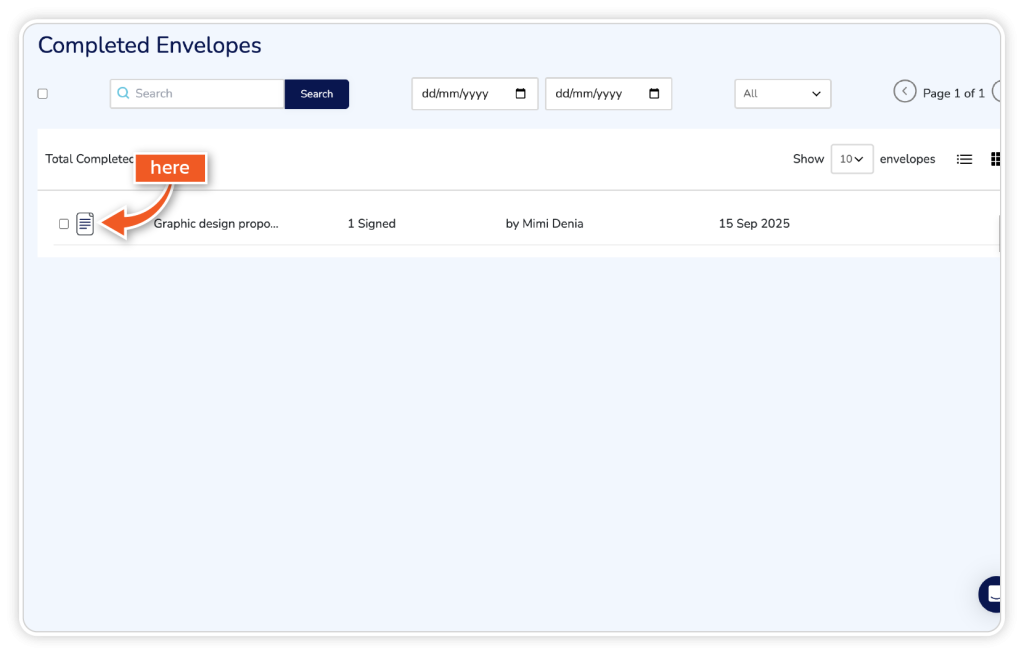Click the 1 Signed status text
Viewport: 1024px width, 655px height.
pyautogui.click(x=371, y=224)
